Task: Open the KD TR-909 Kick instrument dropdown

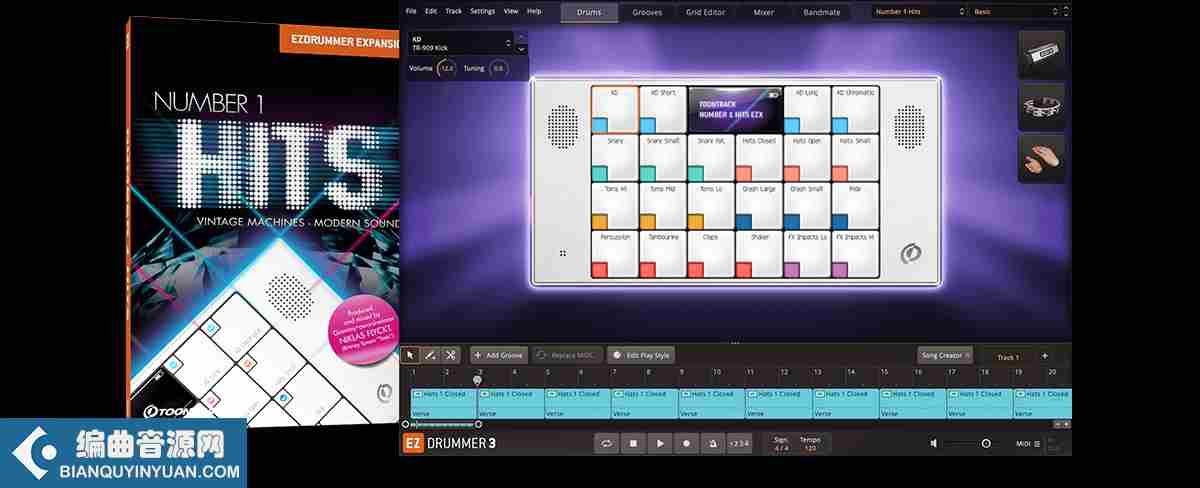Action: (461, 43)
